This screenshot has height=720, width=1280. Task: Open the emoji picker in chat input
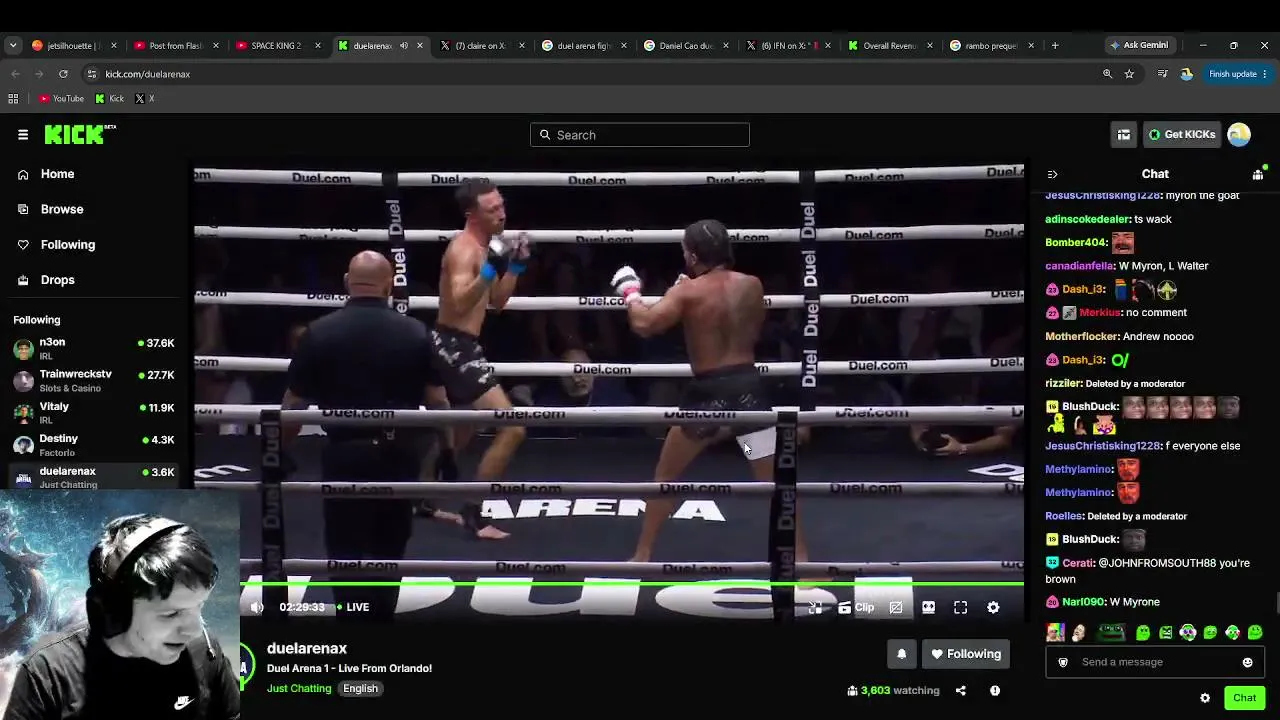pos(1247,662)
